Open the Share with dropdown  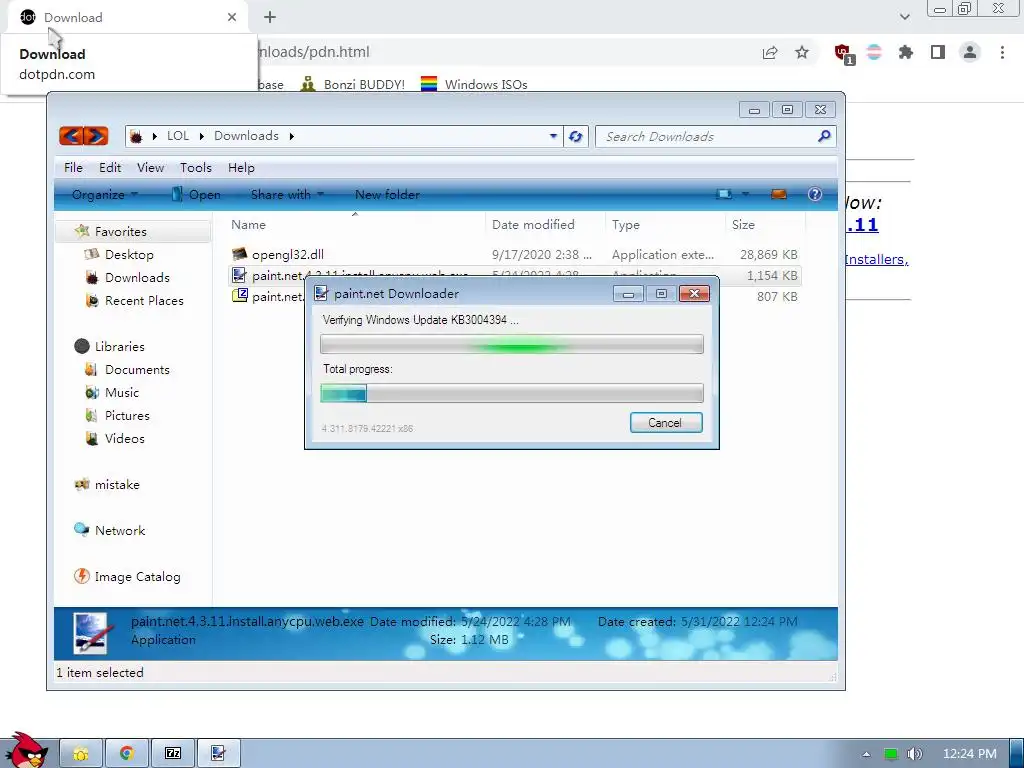point(287,195)
